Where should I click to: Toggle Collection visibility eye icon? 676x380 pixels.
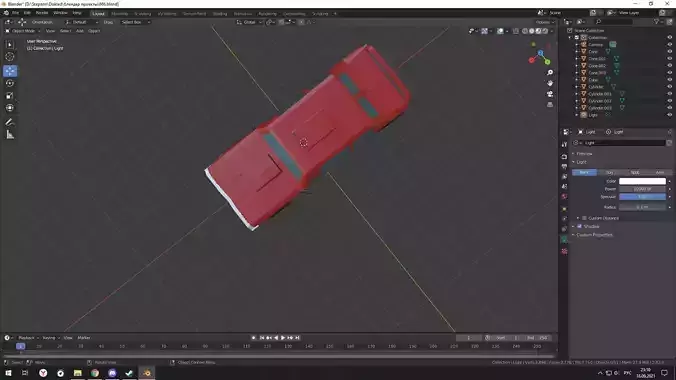click(x=670, y=38)
